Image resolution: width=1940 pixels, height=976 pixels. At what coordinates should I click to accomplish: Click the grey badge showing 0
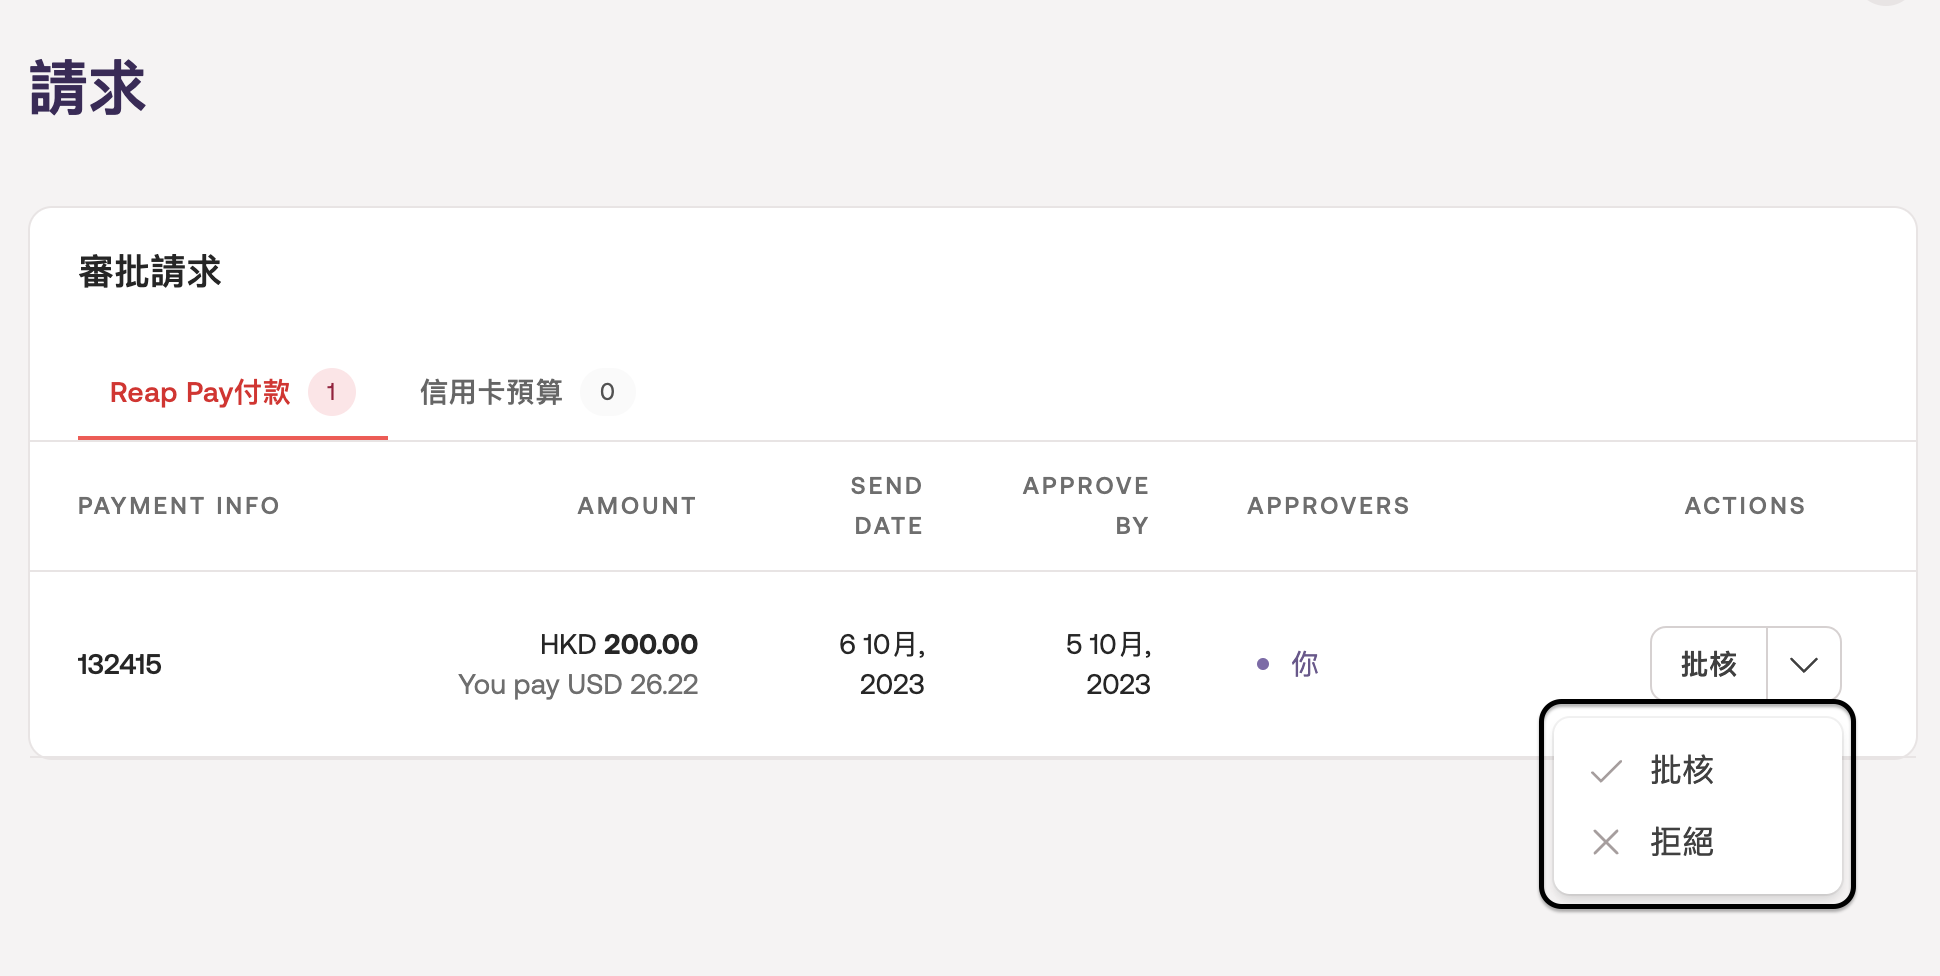tap(607, 392)
